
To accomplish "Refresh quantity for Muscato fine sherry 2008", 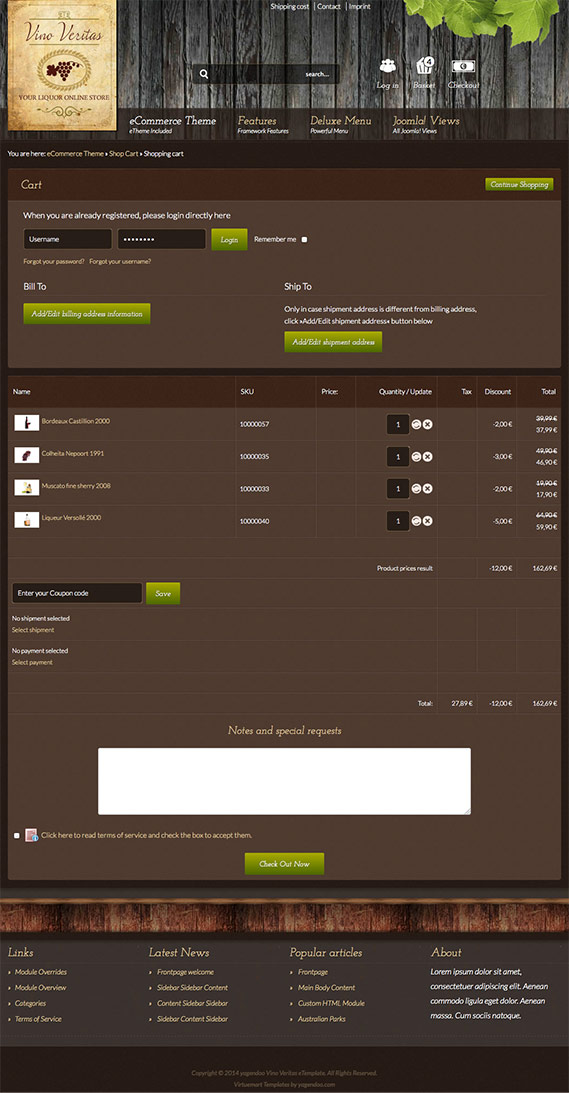I will click(416, 489).
